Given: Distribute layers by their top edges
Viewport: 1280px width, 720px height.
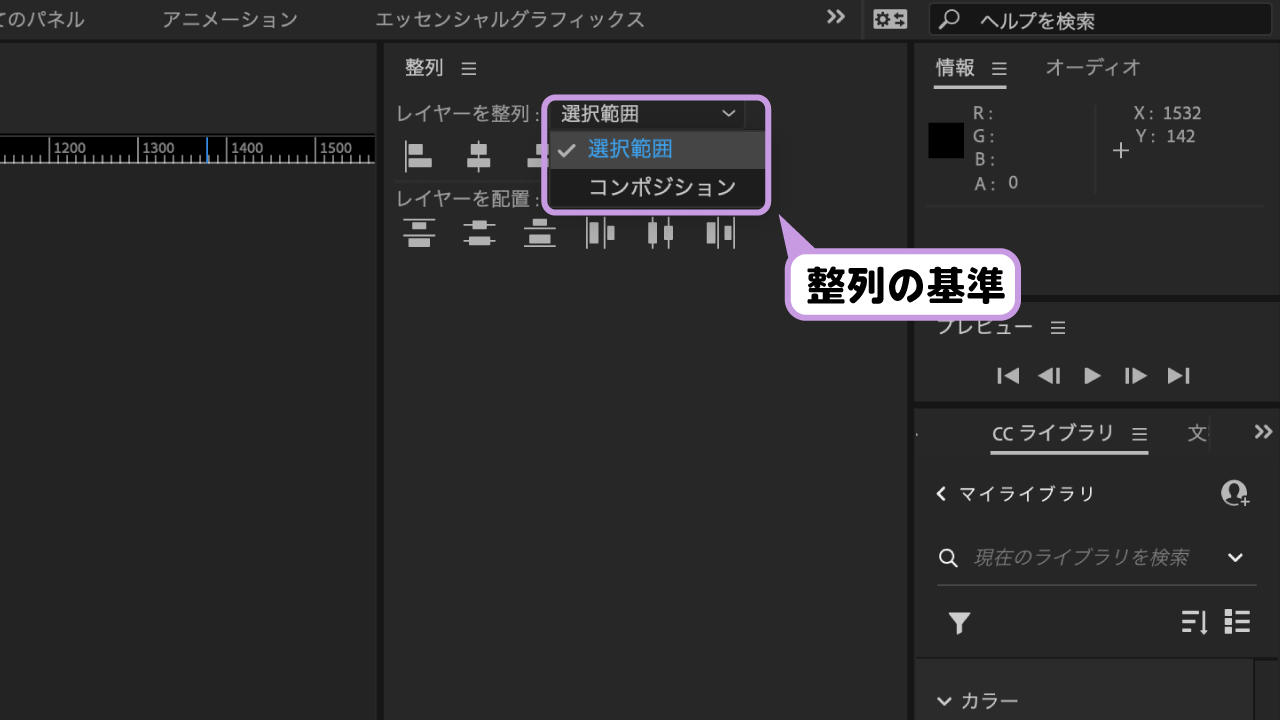Looking at the screenshot, I should click(x=419, y=233).
